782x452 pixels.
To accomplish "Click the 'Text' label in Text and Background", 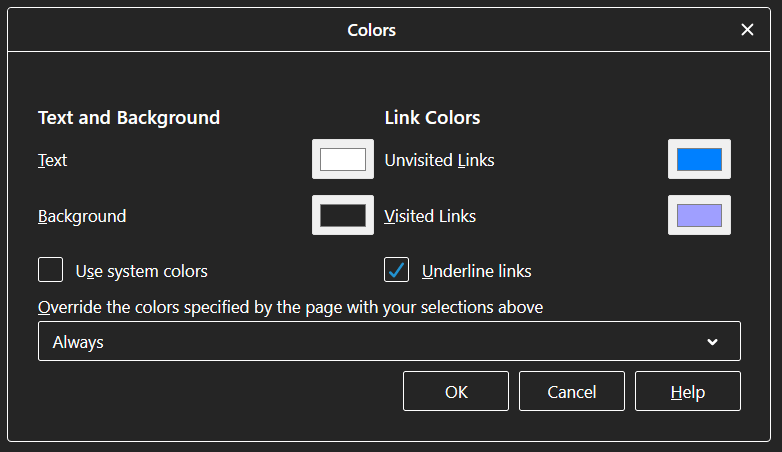I will (x=52, y=160).
